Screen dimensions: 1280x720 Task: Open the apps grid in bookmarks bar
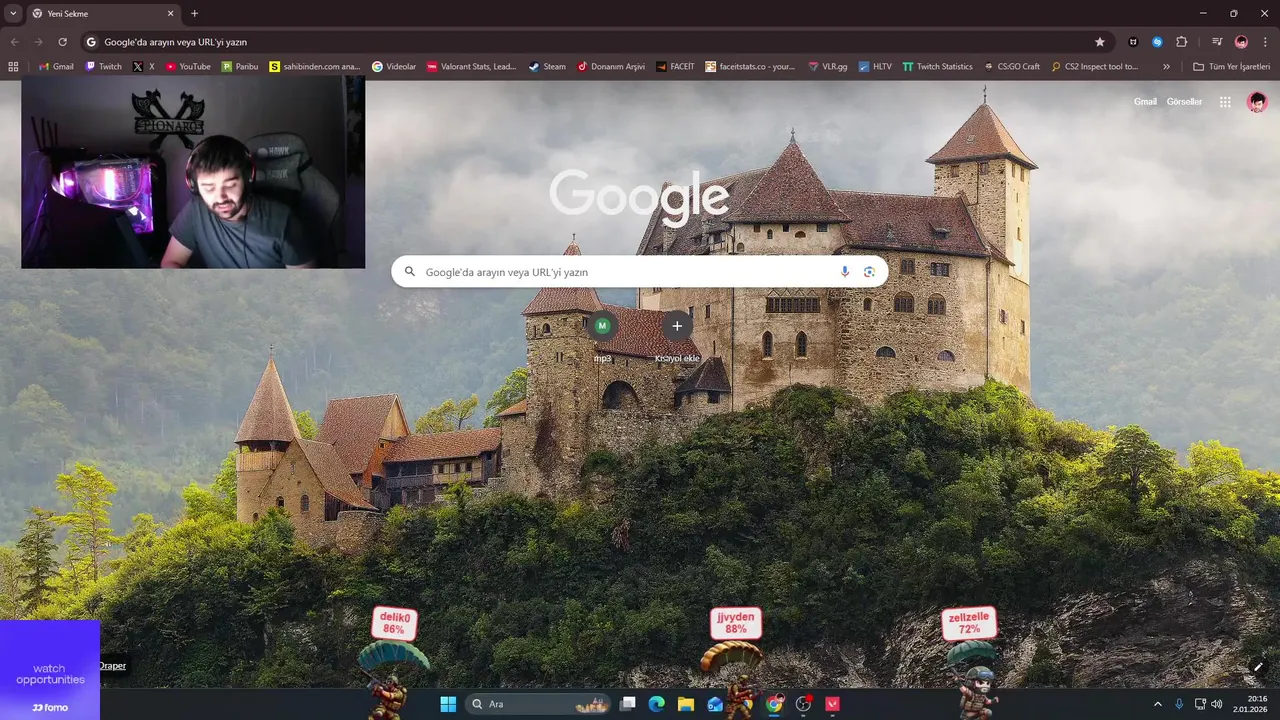point(13,67)
